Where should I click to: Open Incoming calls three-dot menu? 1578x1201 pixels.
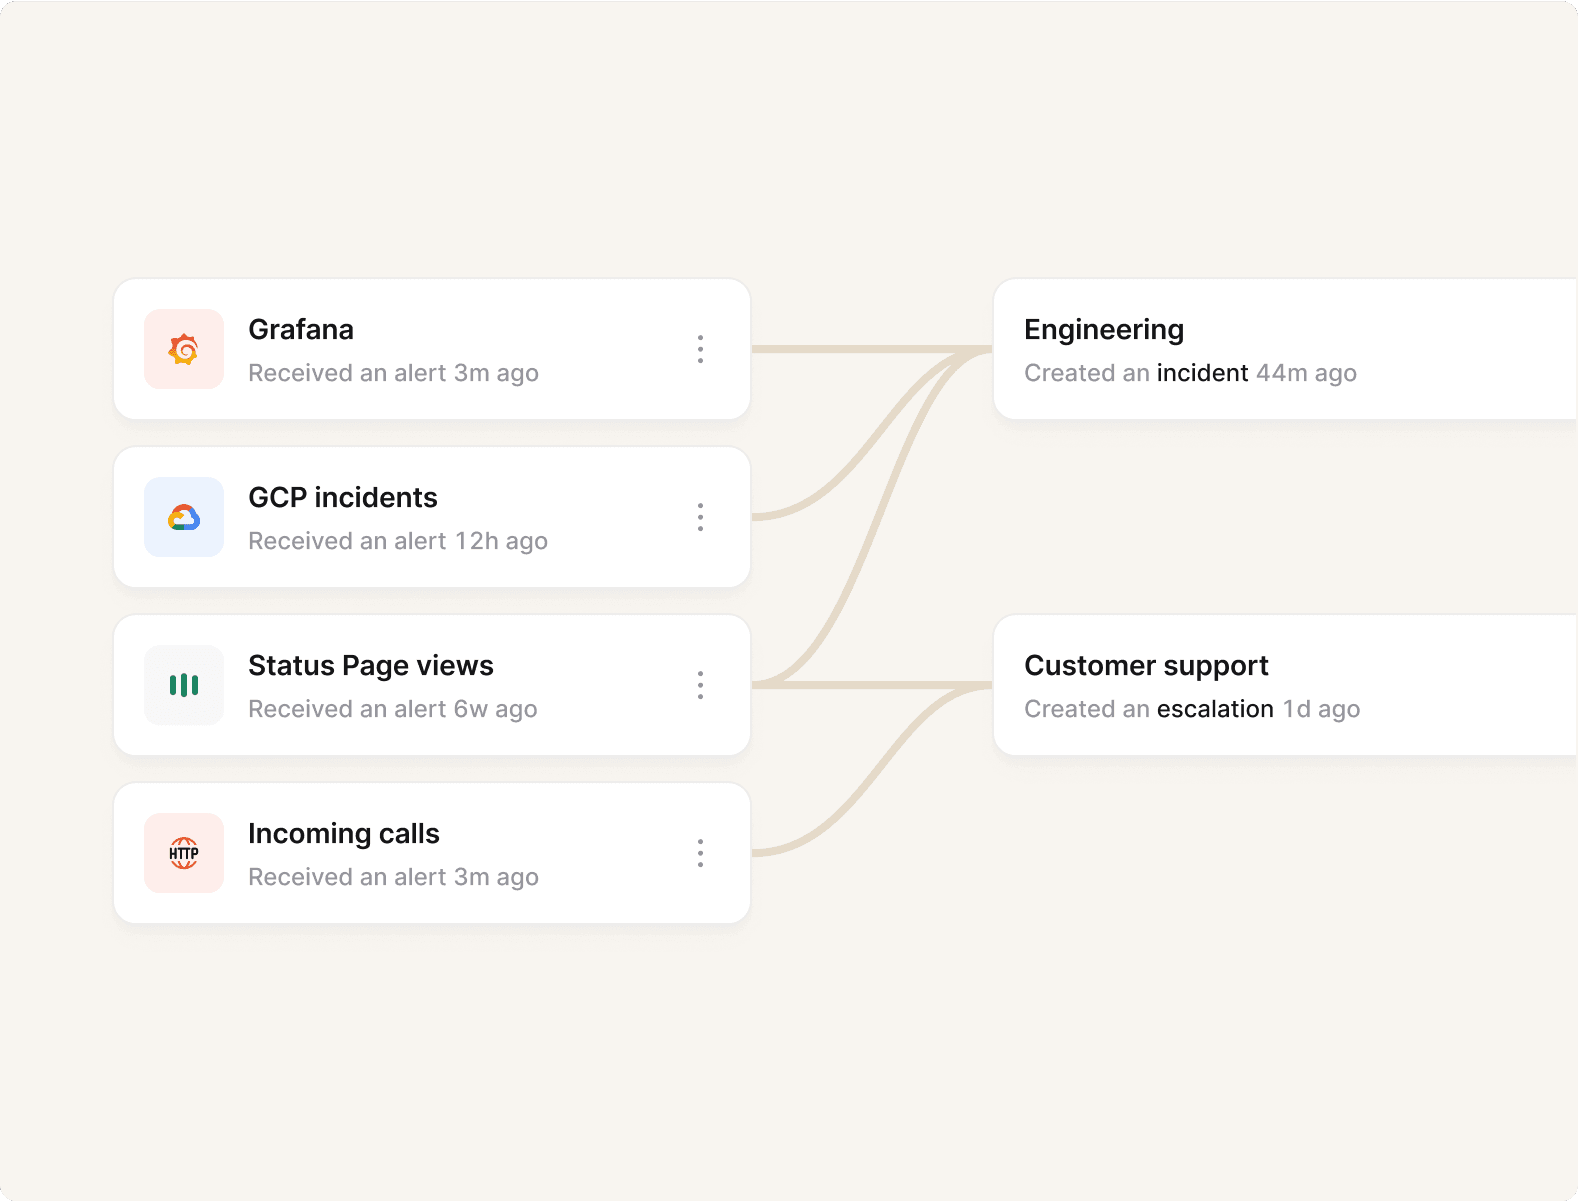coord(700,853)
